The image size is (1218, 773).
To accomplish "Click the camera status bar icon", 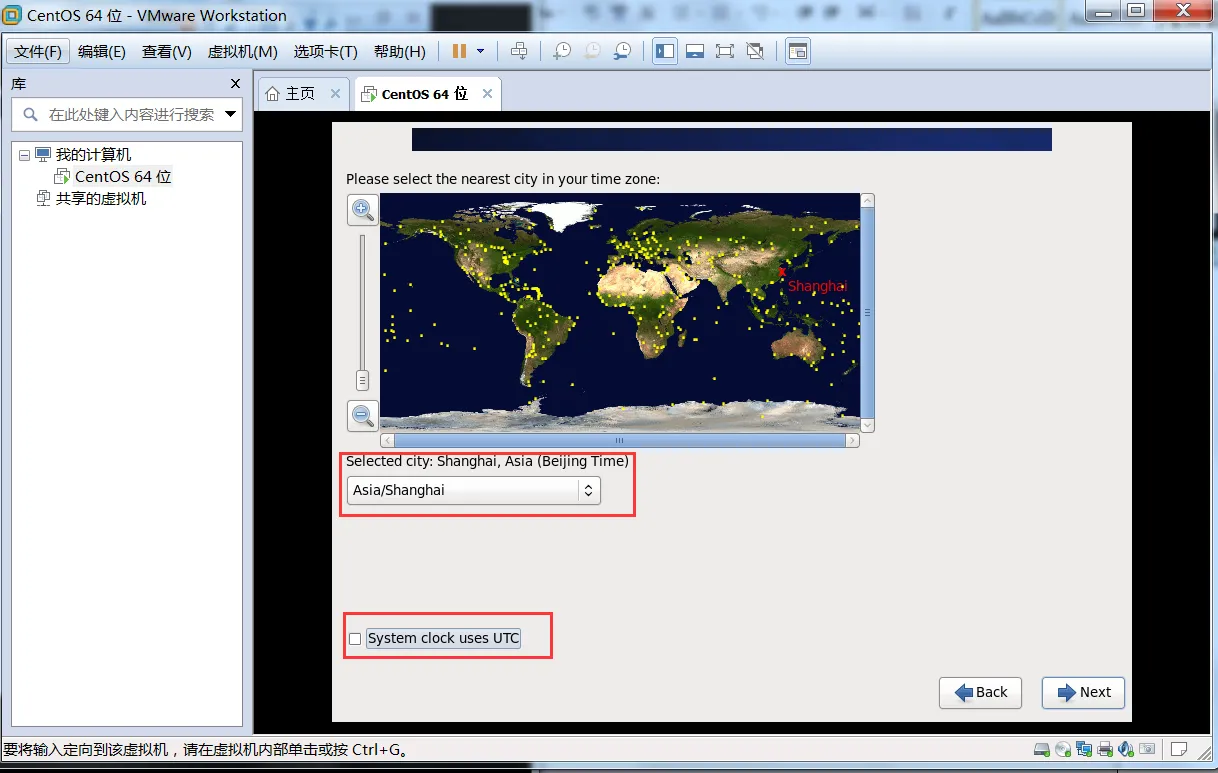I will click(x=1147, y=749).
